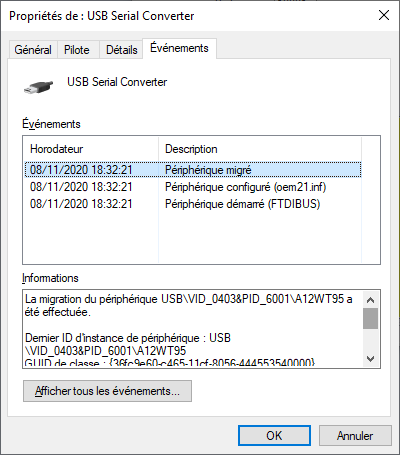Click the empty area of the events list
This screenshot has width=402, height=456.
193,238
